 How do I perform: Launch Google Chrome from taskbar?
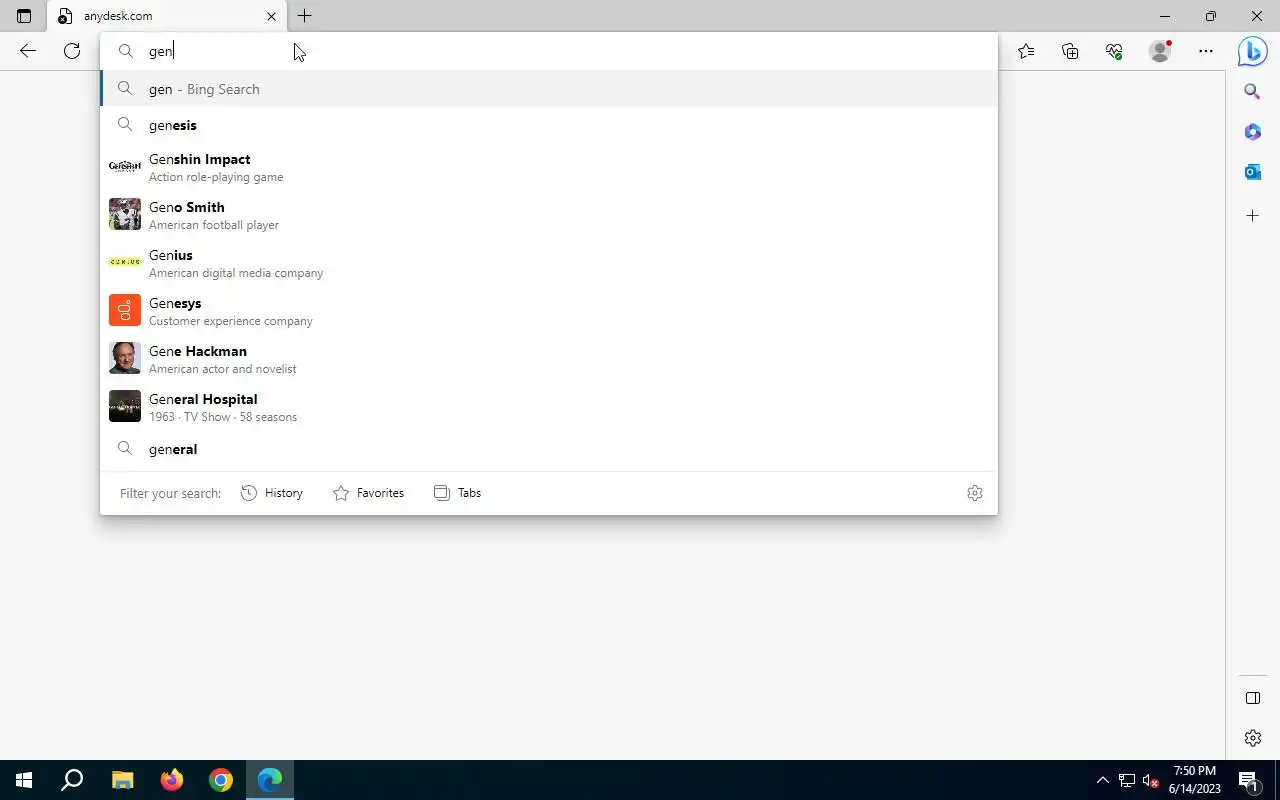(x=221, y=780)
